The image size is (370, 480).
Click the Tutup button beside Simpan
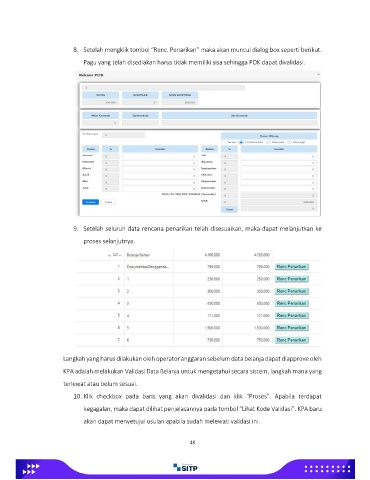point(108,202)
